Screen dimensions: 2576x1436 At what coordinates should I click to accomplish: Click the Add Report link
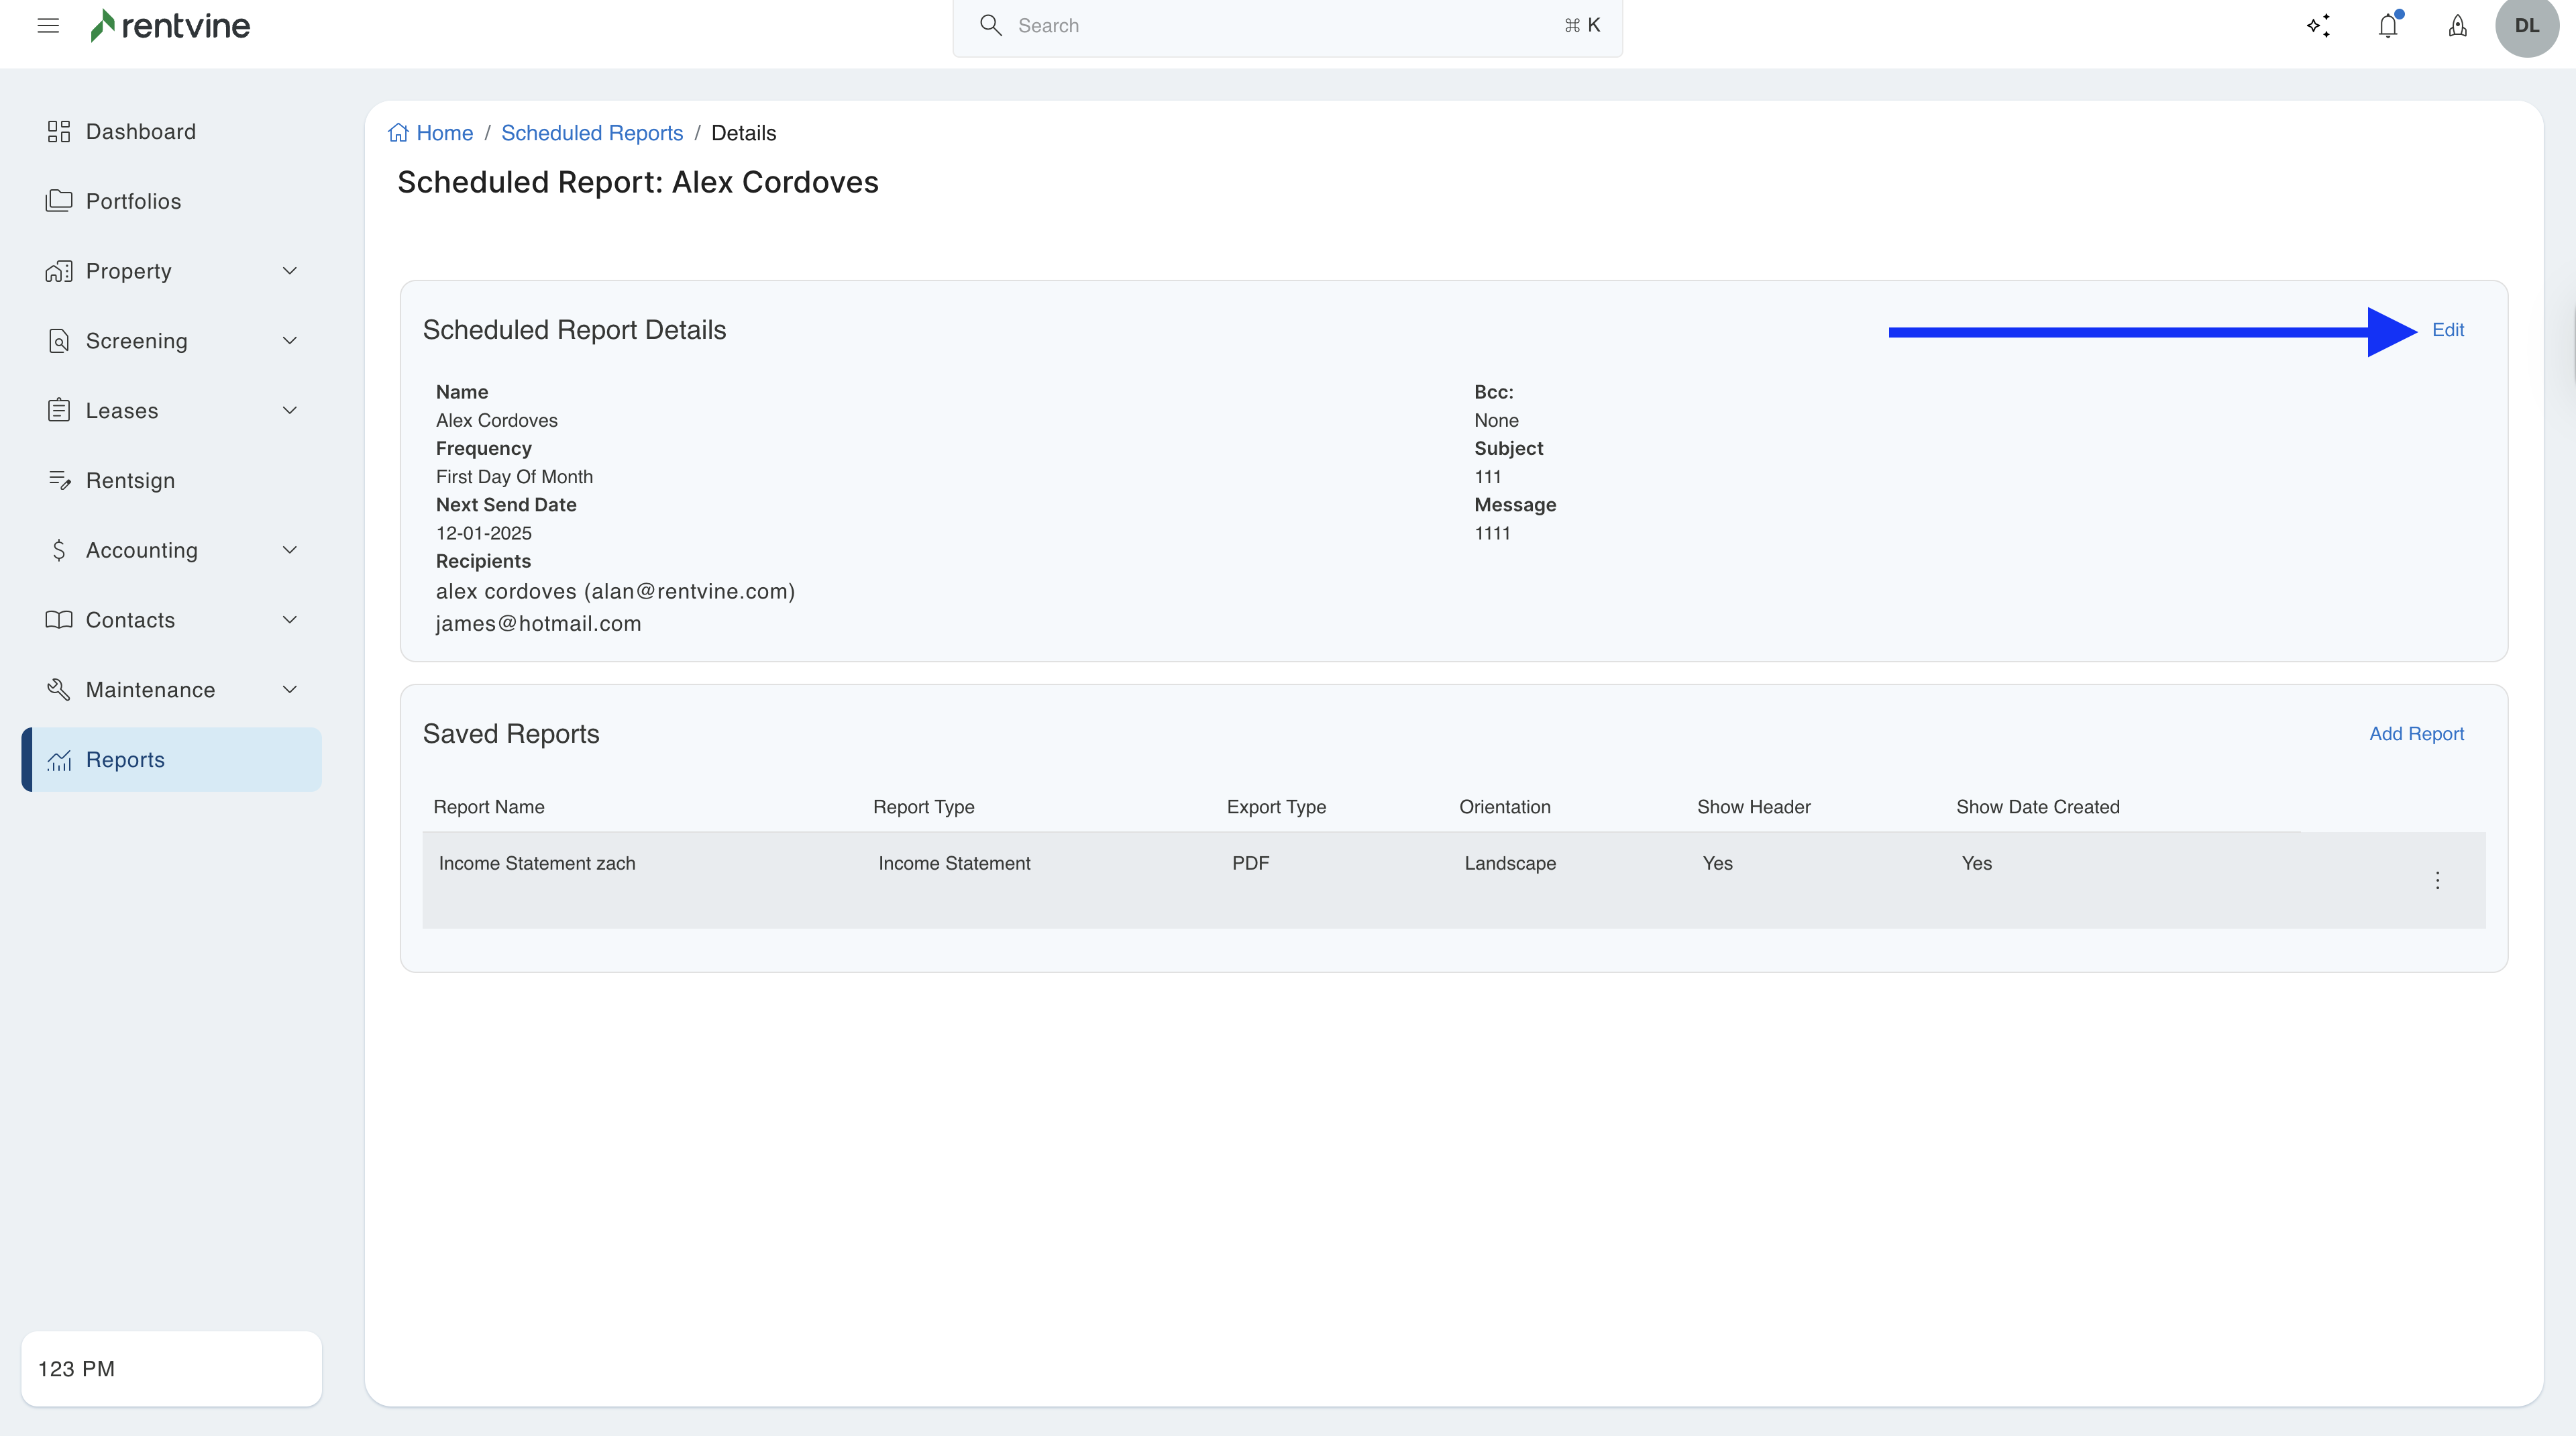(2416, 734)
